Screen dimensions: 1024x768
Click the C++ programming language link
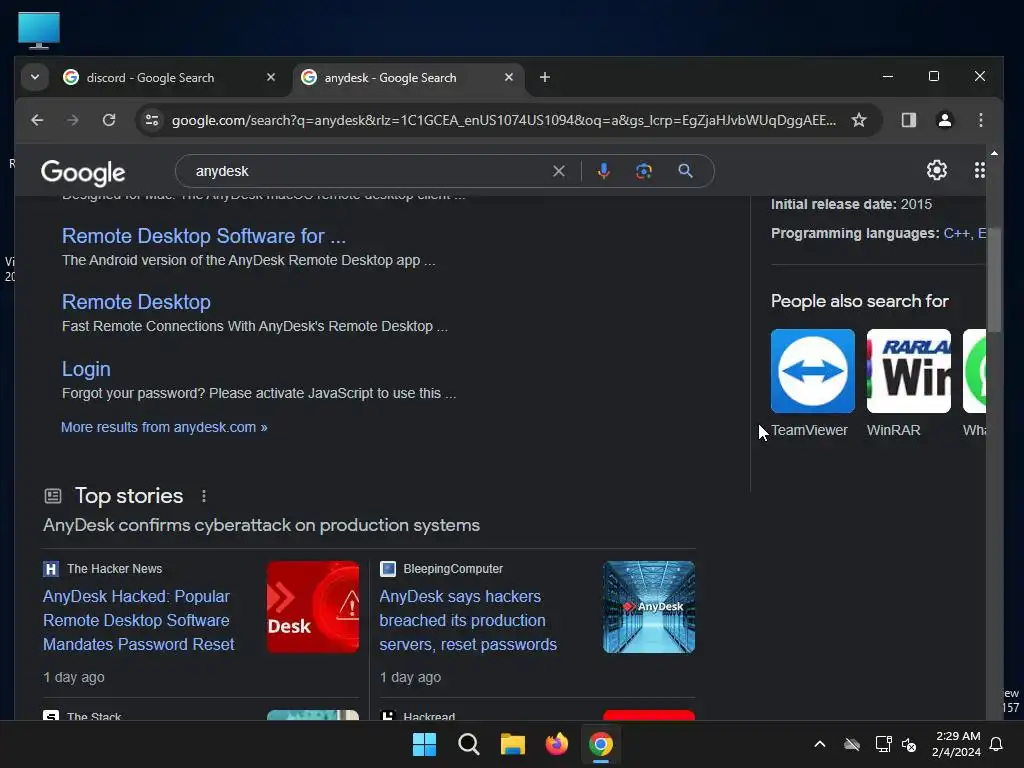pos(957,233)
